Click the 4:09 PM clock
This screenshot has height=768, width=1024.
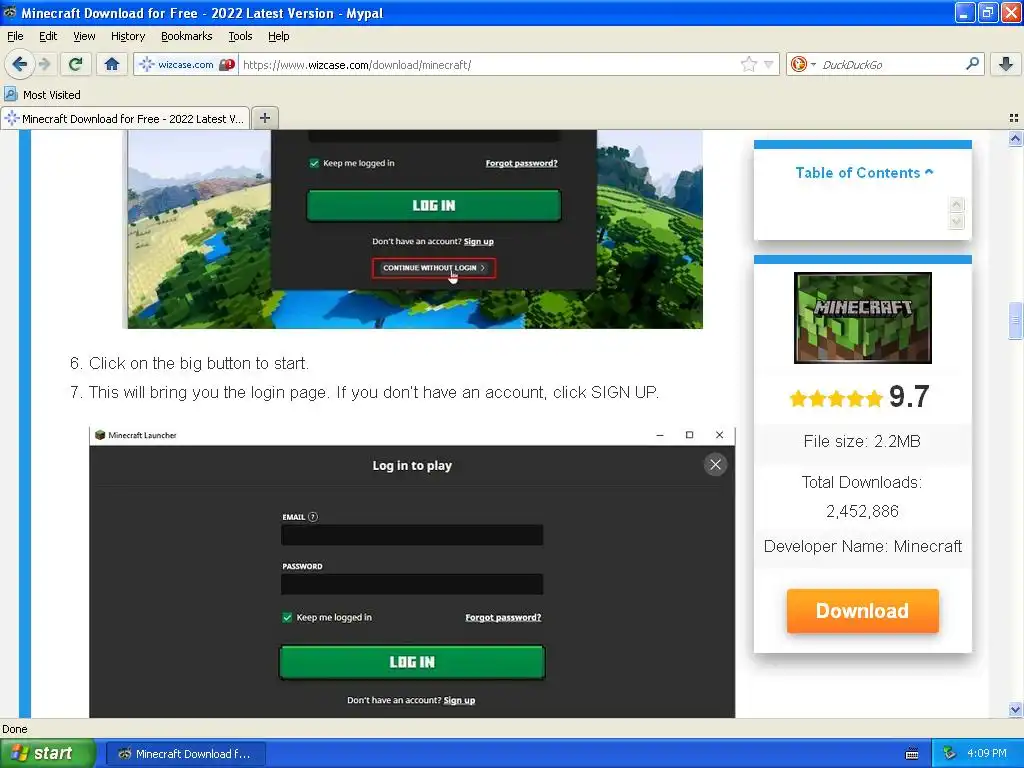coord(987,753)
